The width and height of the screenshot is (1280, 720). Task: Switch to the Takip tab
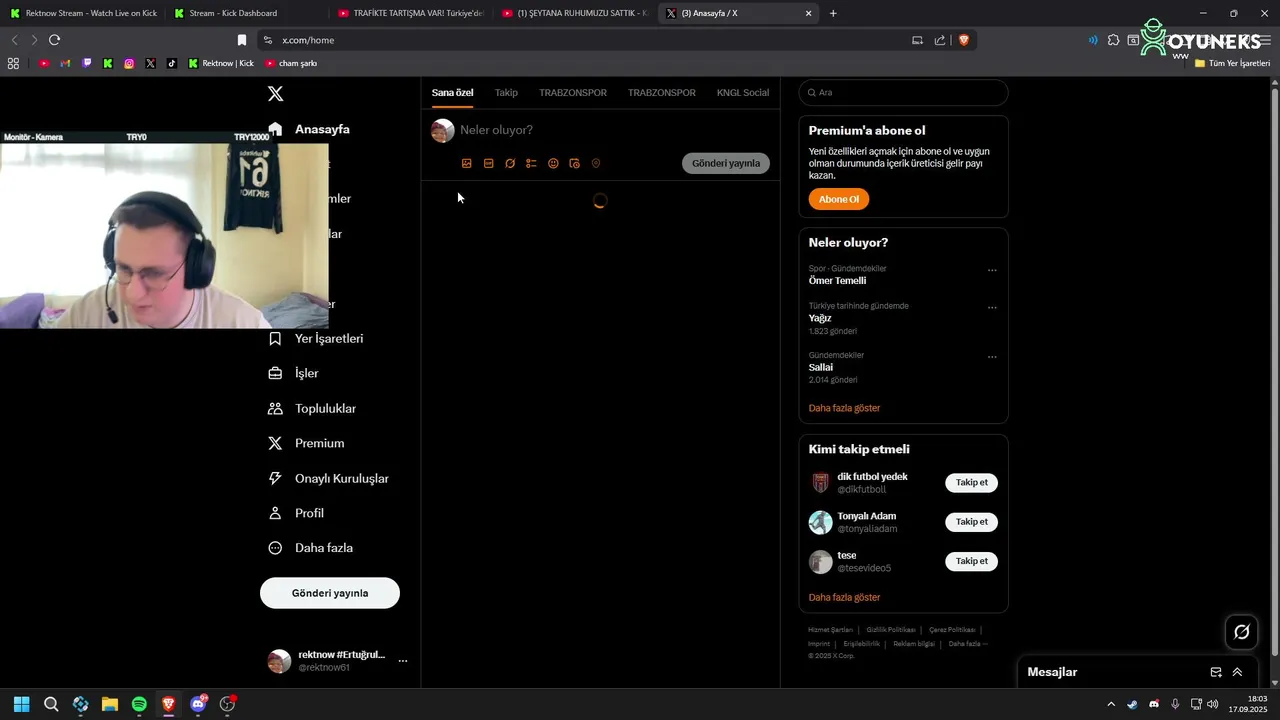[x=506, y=93]
